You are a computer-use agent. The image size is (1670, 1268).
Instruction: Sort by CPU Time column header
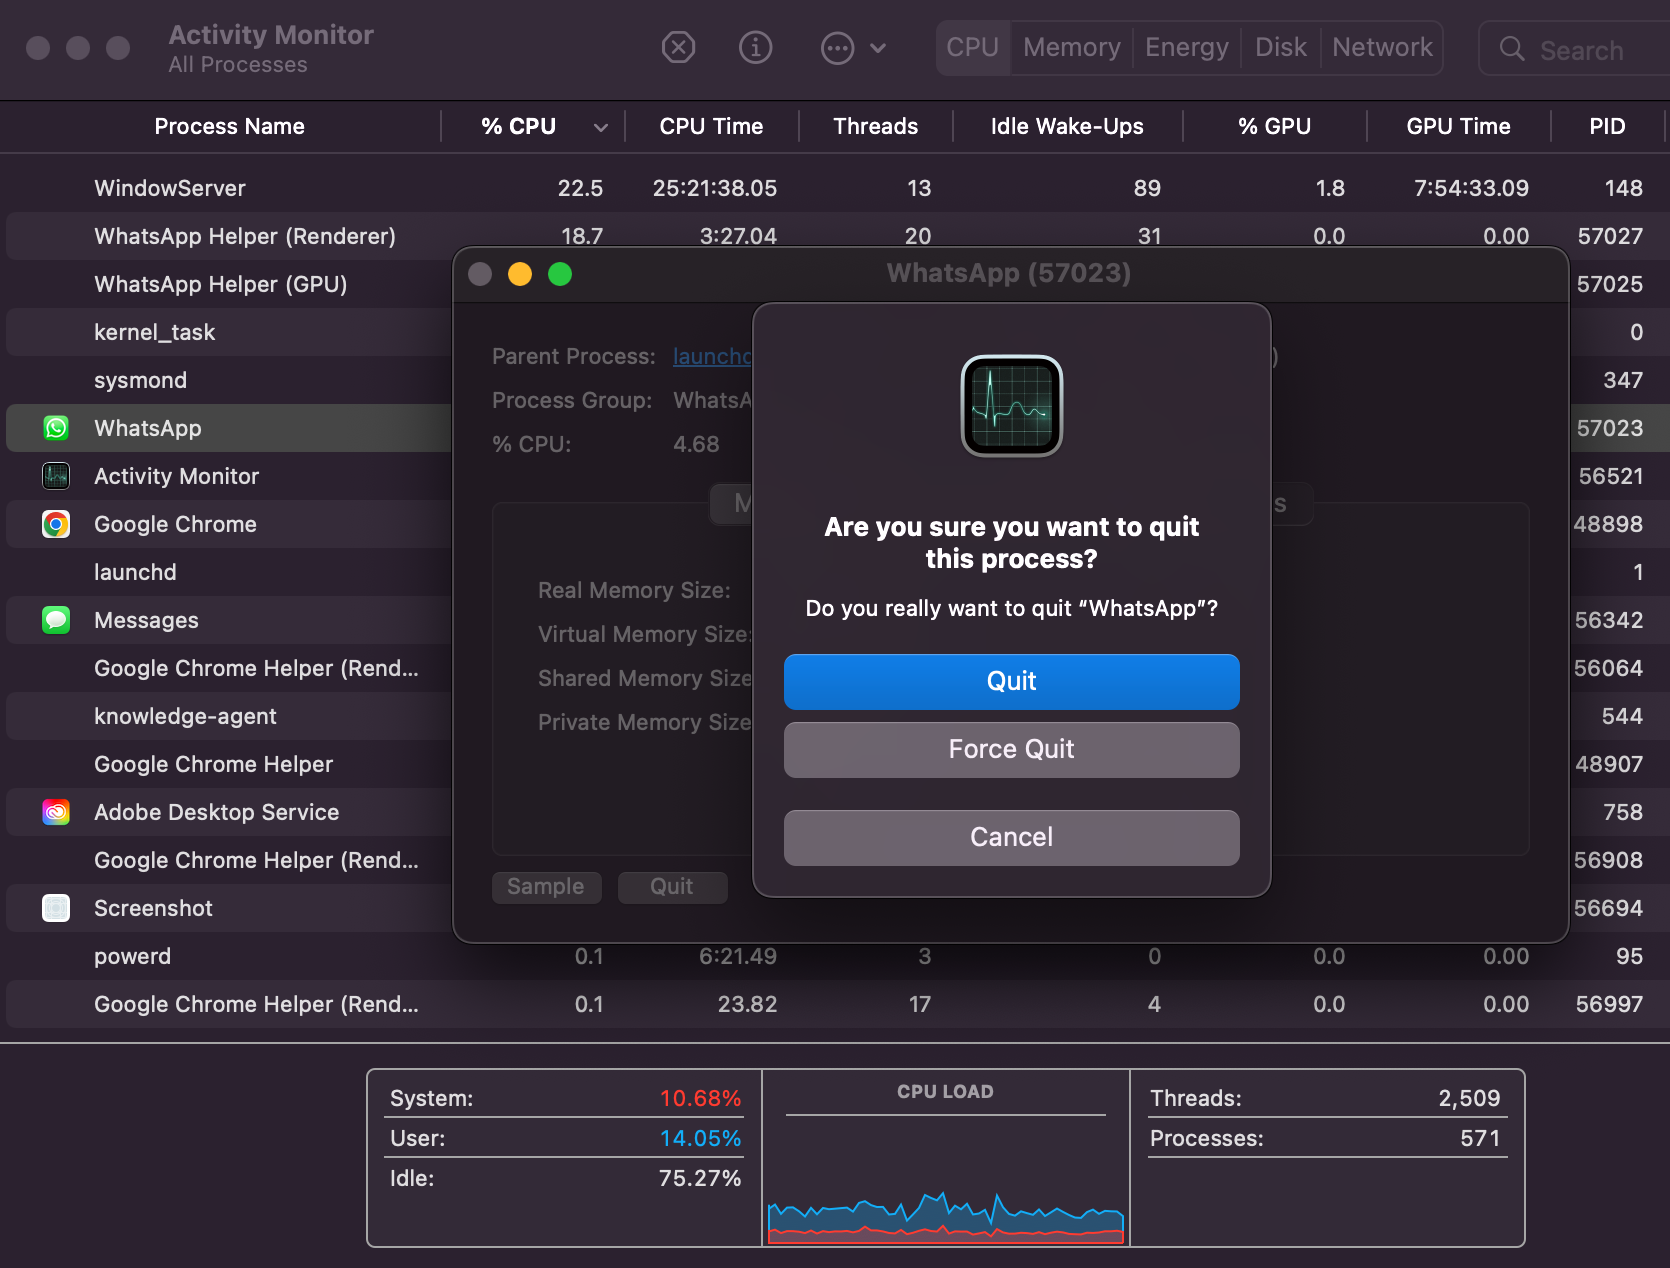click(x=711, y=127)
